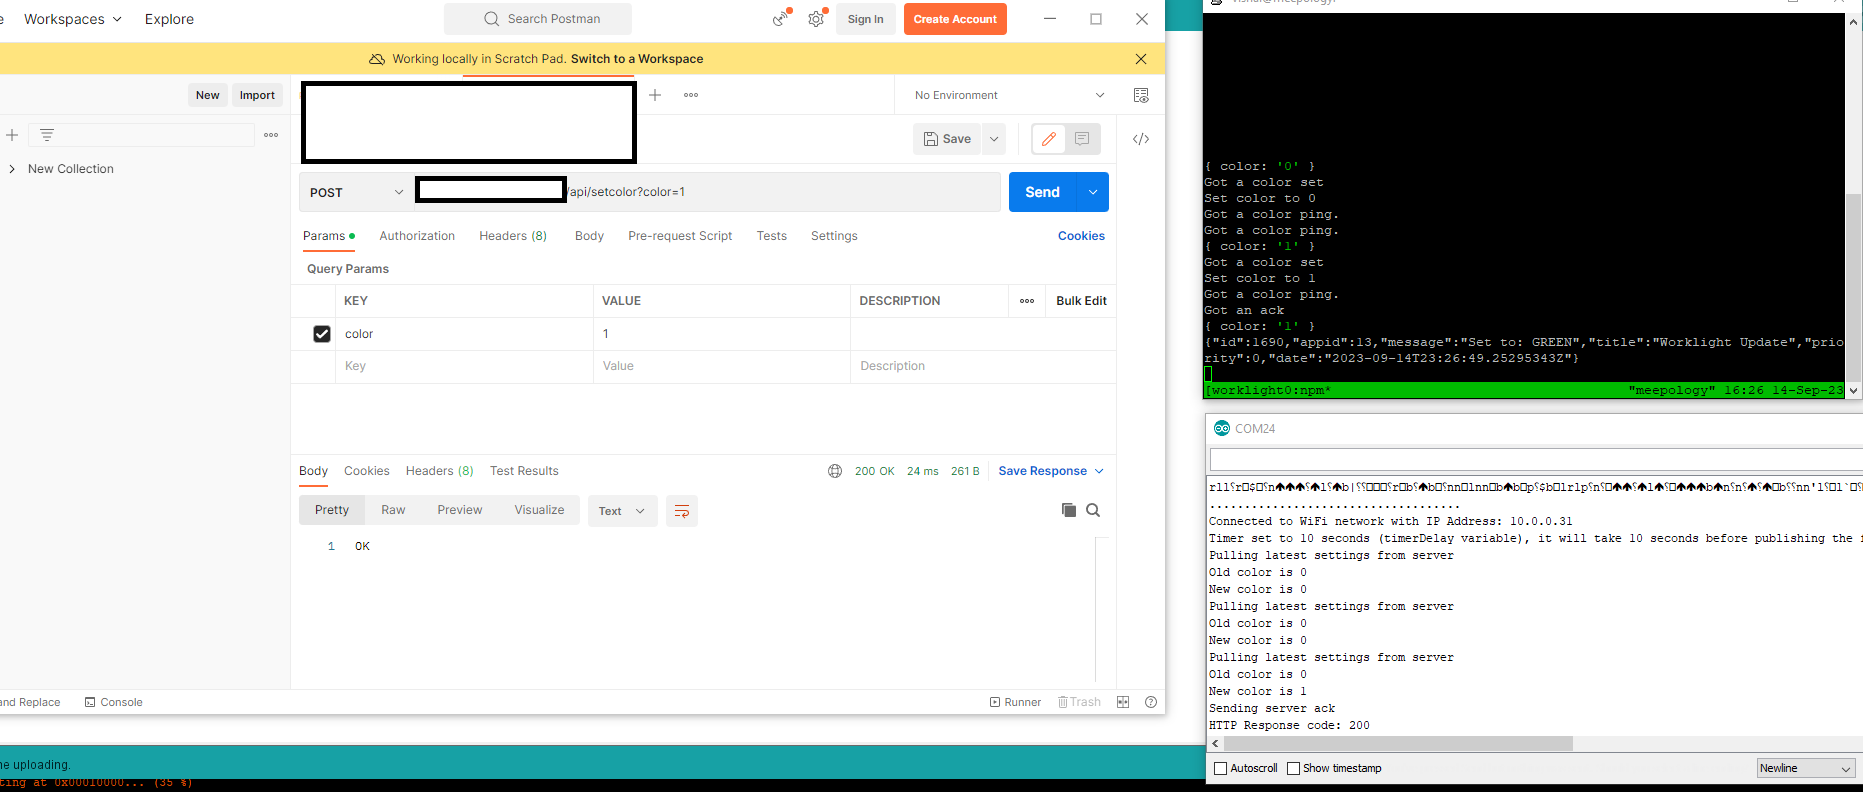
Task: Click the satellite capture requests icon
Action: point(780,19)
